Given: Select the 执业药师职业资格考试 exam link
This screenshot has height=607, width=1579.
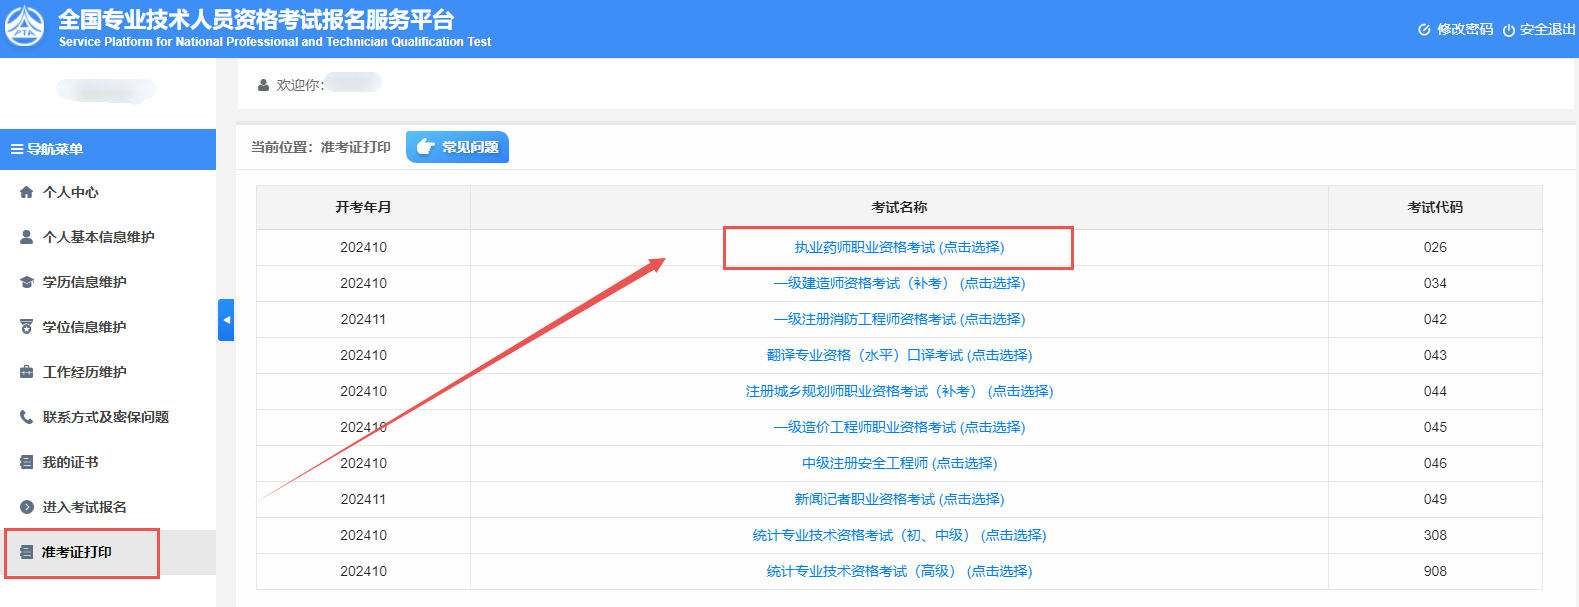Looking at the screenshot, I should (x=899, y=247).
